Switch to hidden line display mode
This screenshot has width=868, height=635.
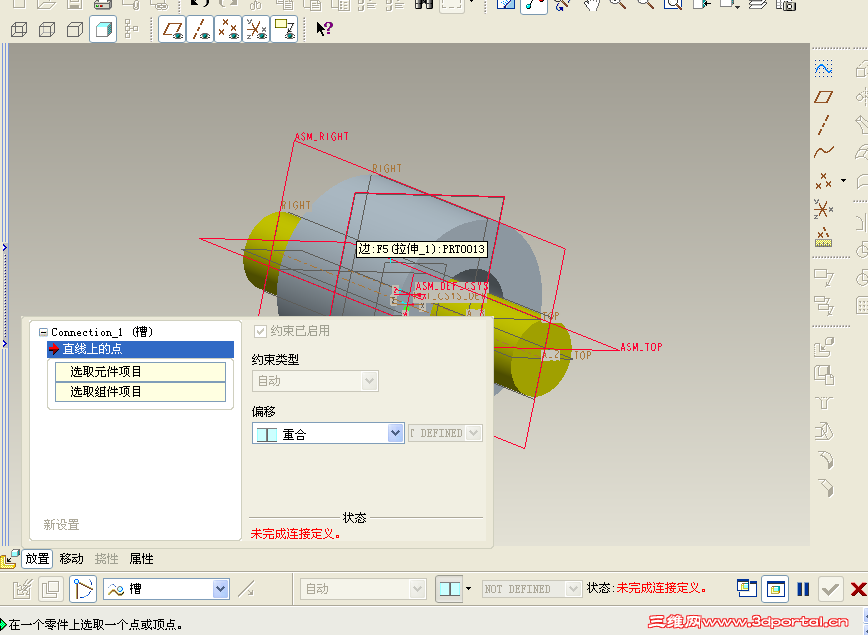click(47, 29)
